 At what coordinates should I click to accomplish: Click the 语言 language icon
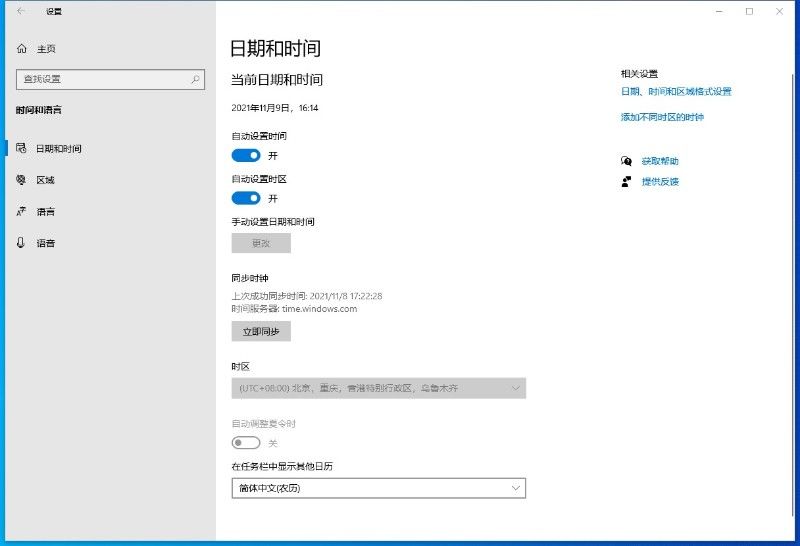pos(21,211)
